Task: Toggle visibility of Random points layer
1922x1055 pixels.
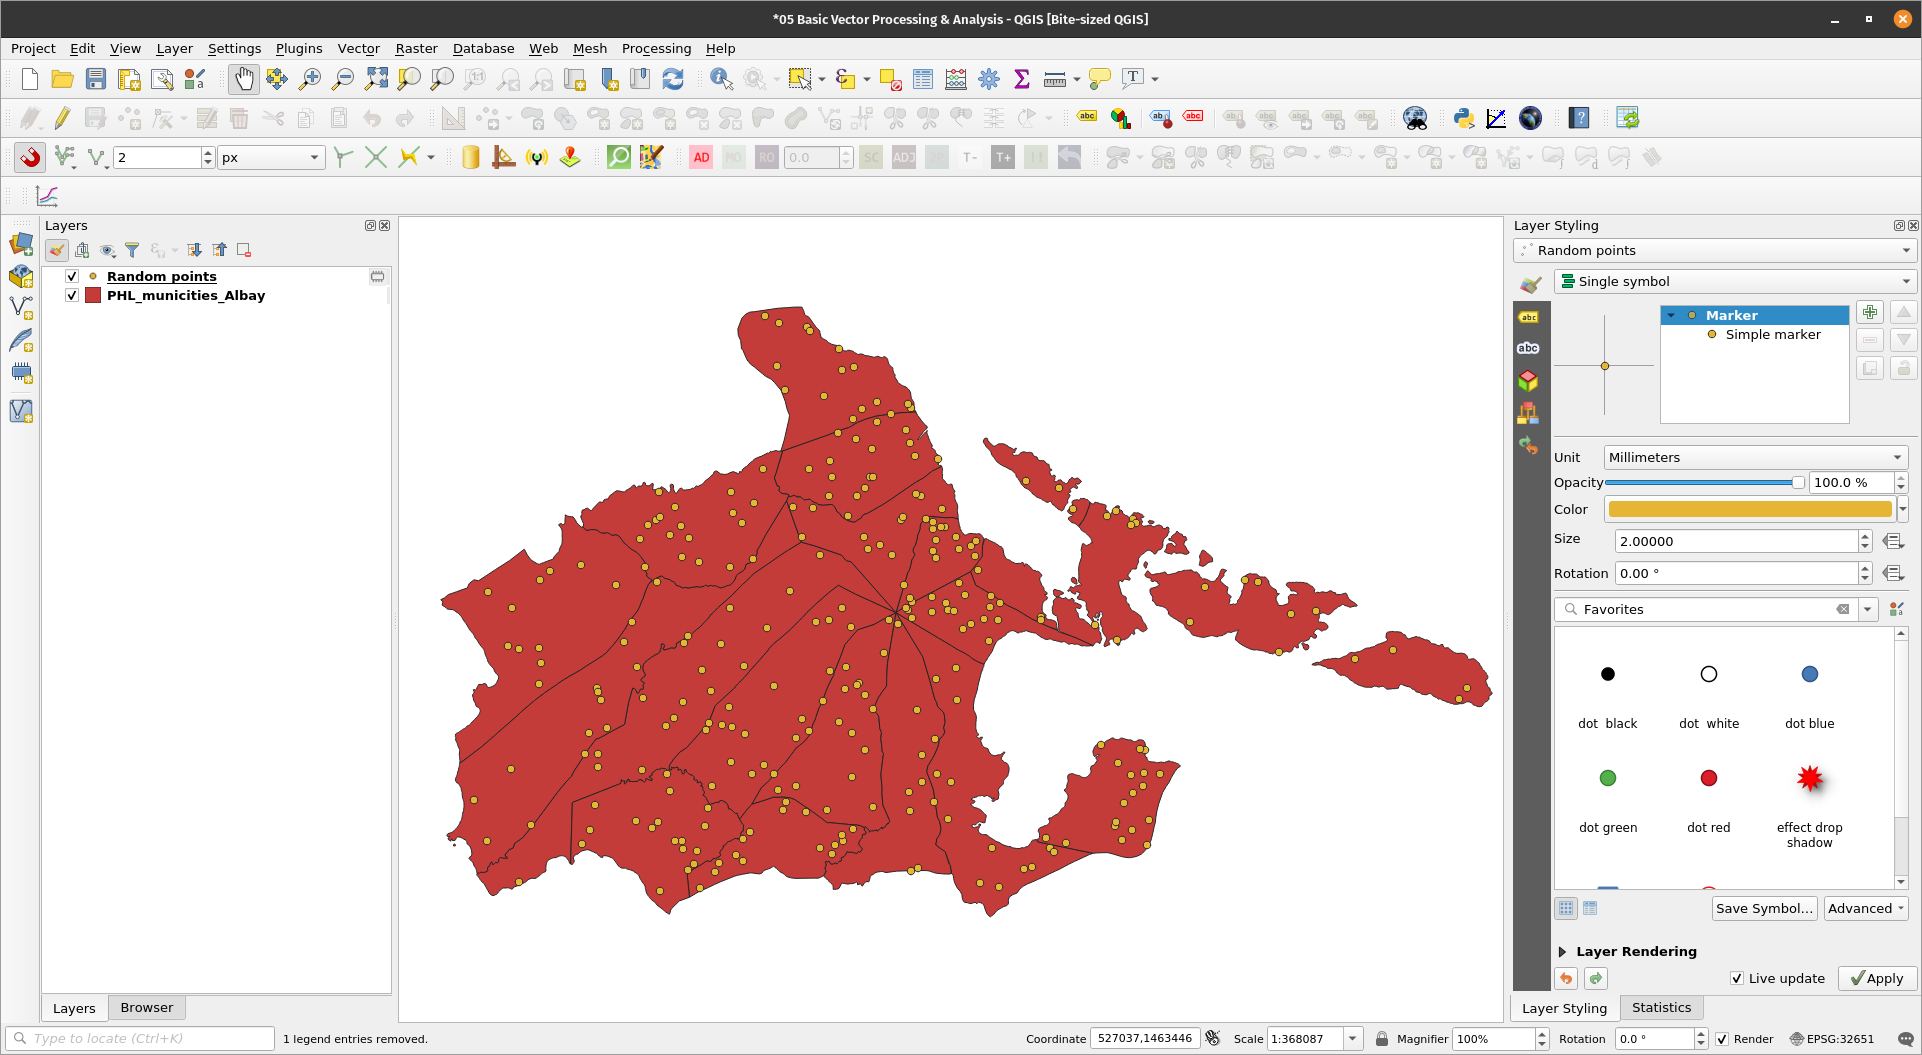Action: 72,277
